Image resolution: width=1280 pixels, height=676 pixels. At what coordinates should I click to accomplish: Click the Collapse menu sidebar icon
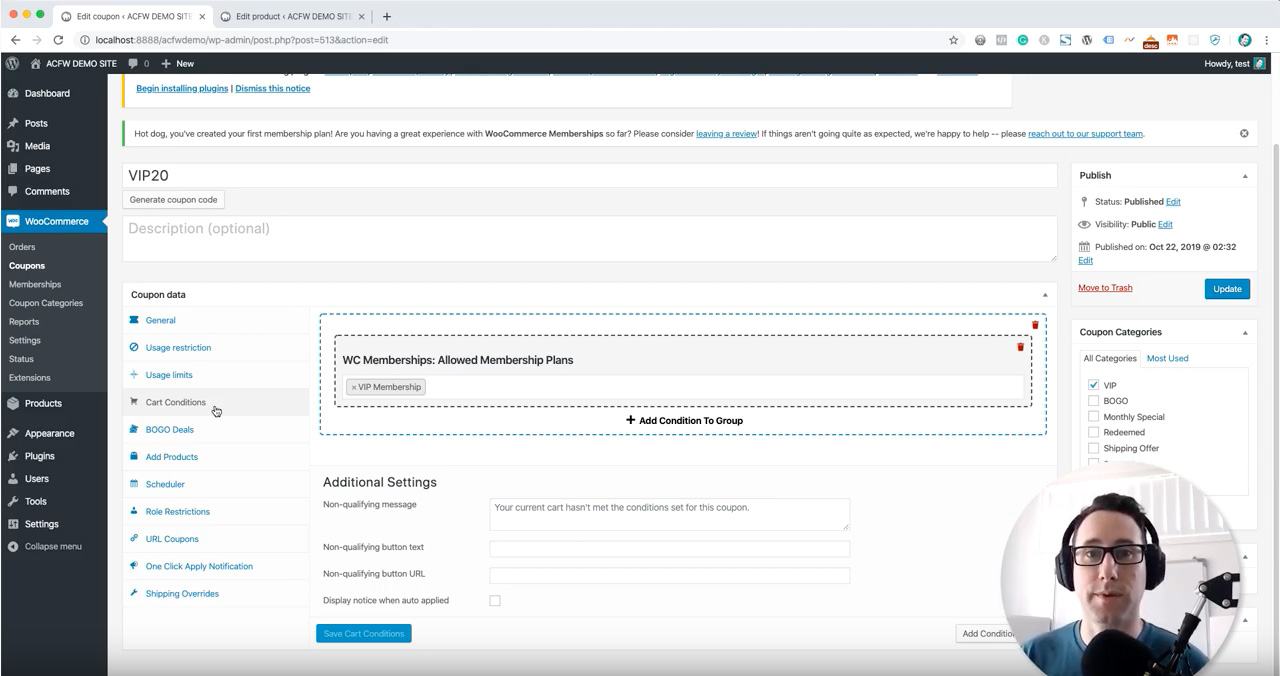(13, 547)
